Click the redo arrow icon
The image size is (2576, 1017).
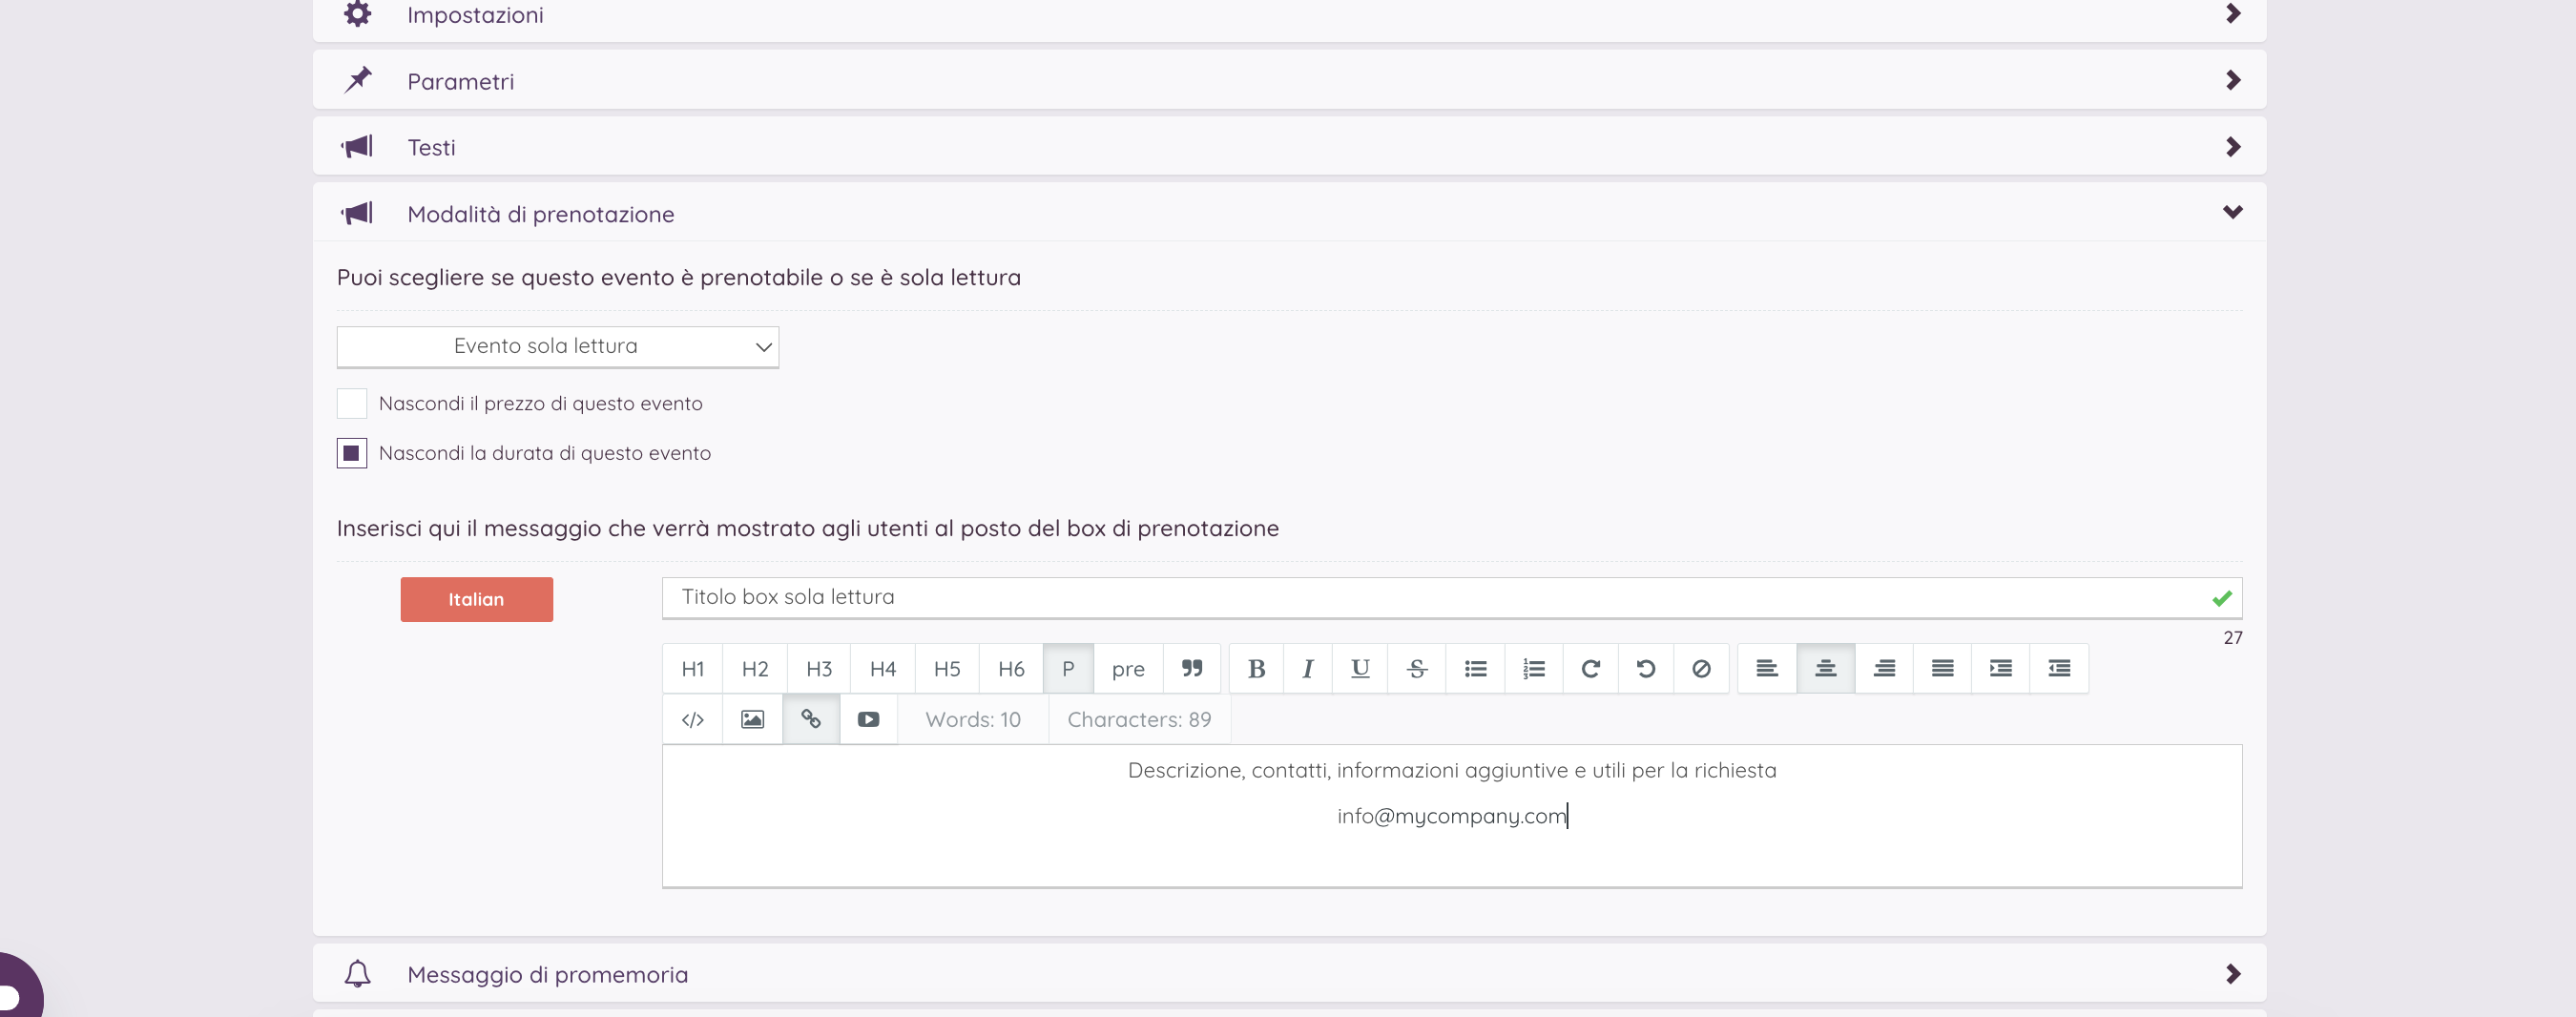1590,668
